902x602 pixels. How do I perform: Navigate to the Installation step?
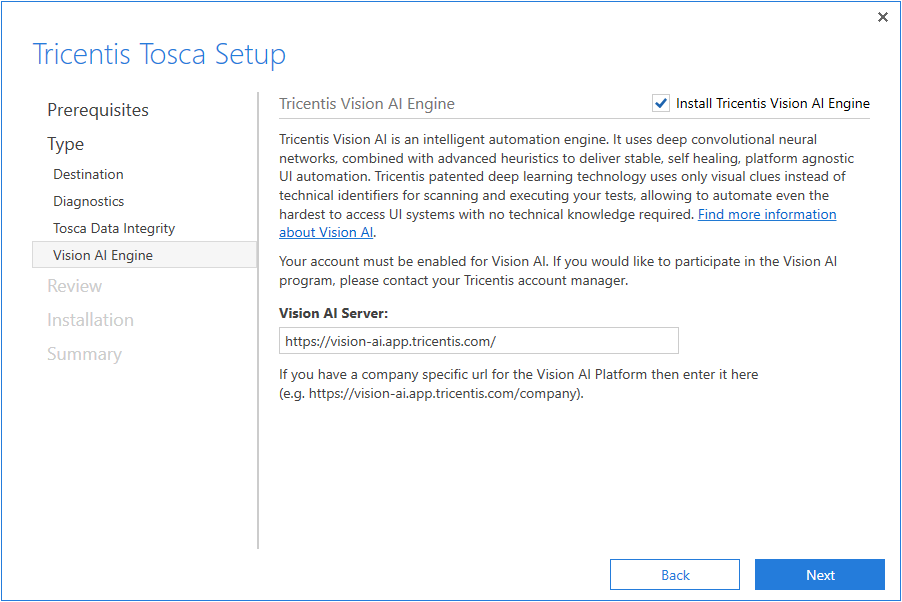90,320
